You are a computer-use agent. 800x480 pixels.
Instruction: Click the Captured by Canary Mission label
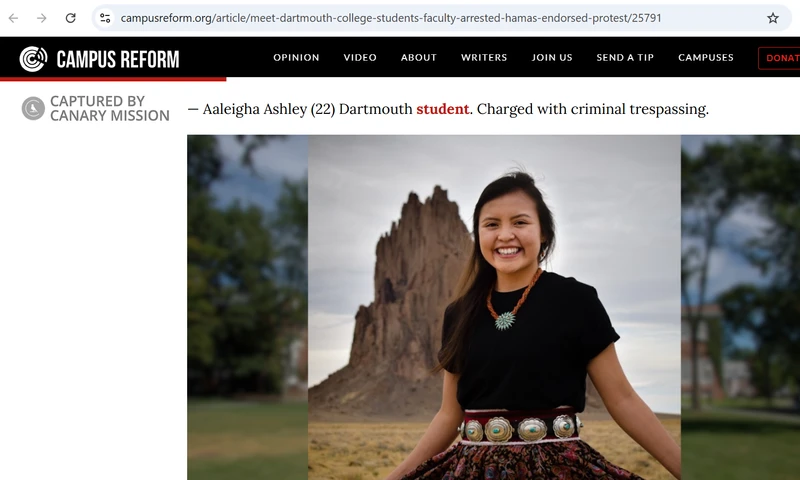point(110,109)
